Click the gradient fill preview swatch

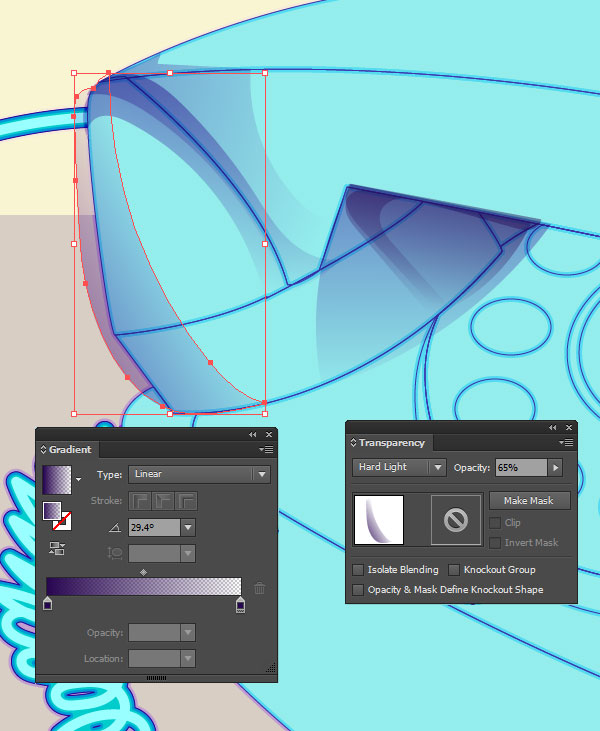pos(57,479)
